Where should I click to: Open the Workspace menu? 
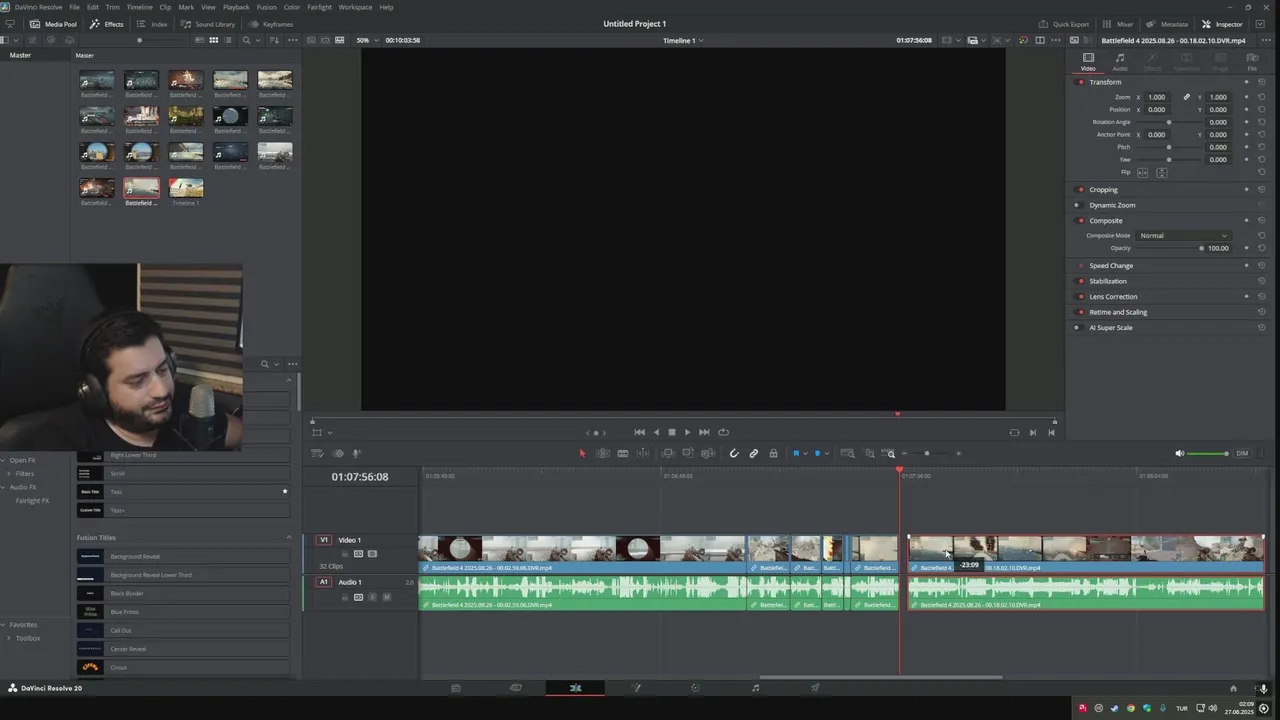(355, 7)
